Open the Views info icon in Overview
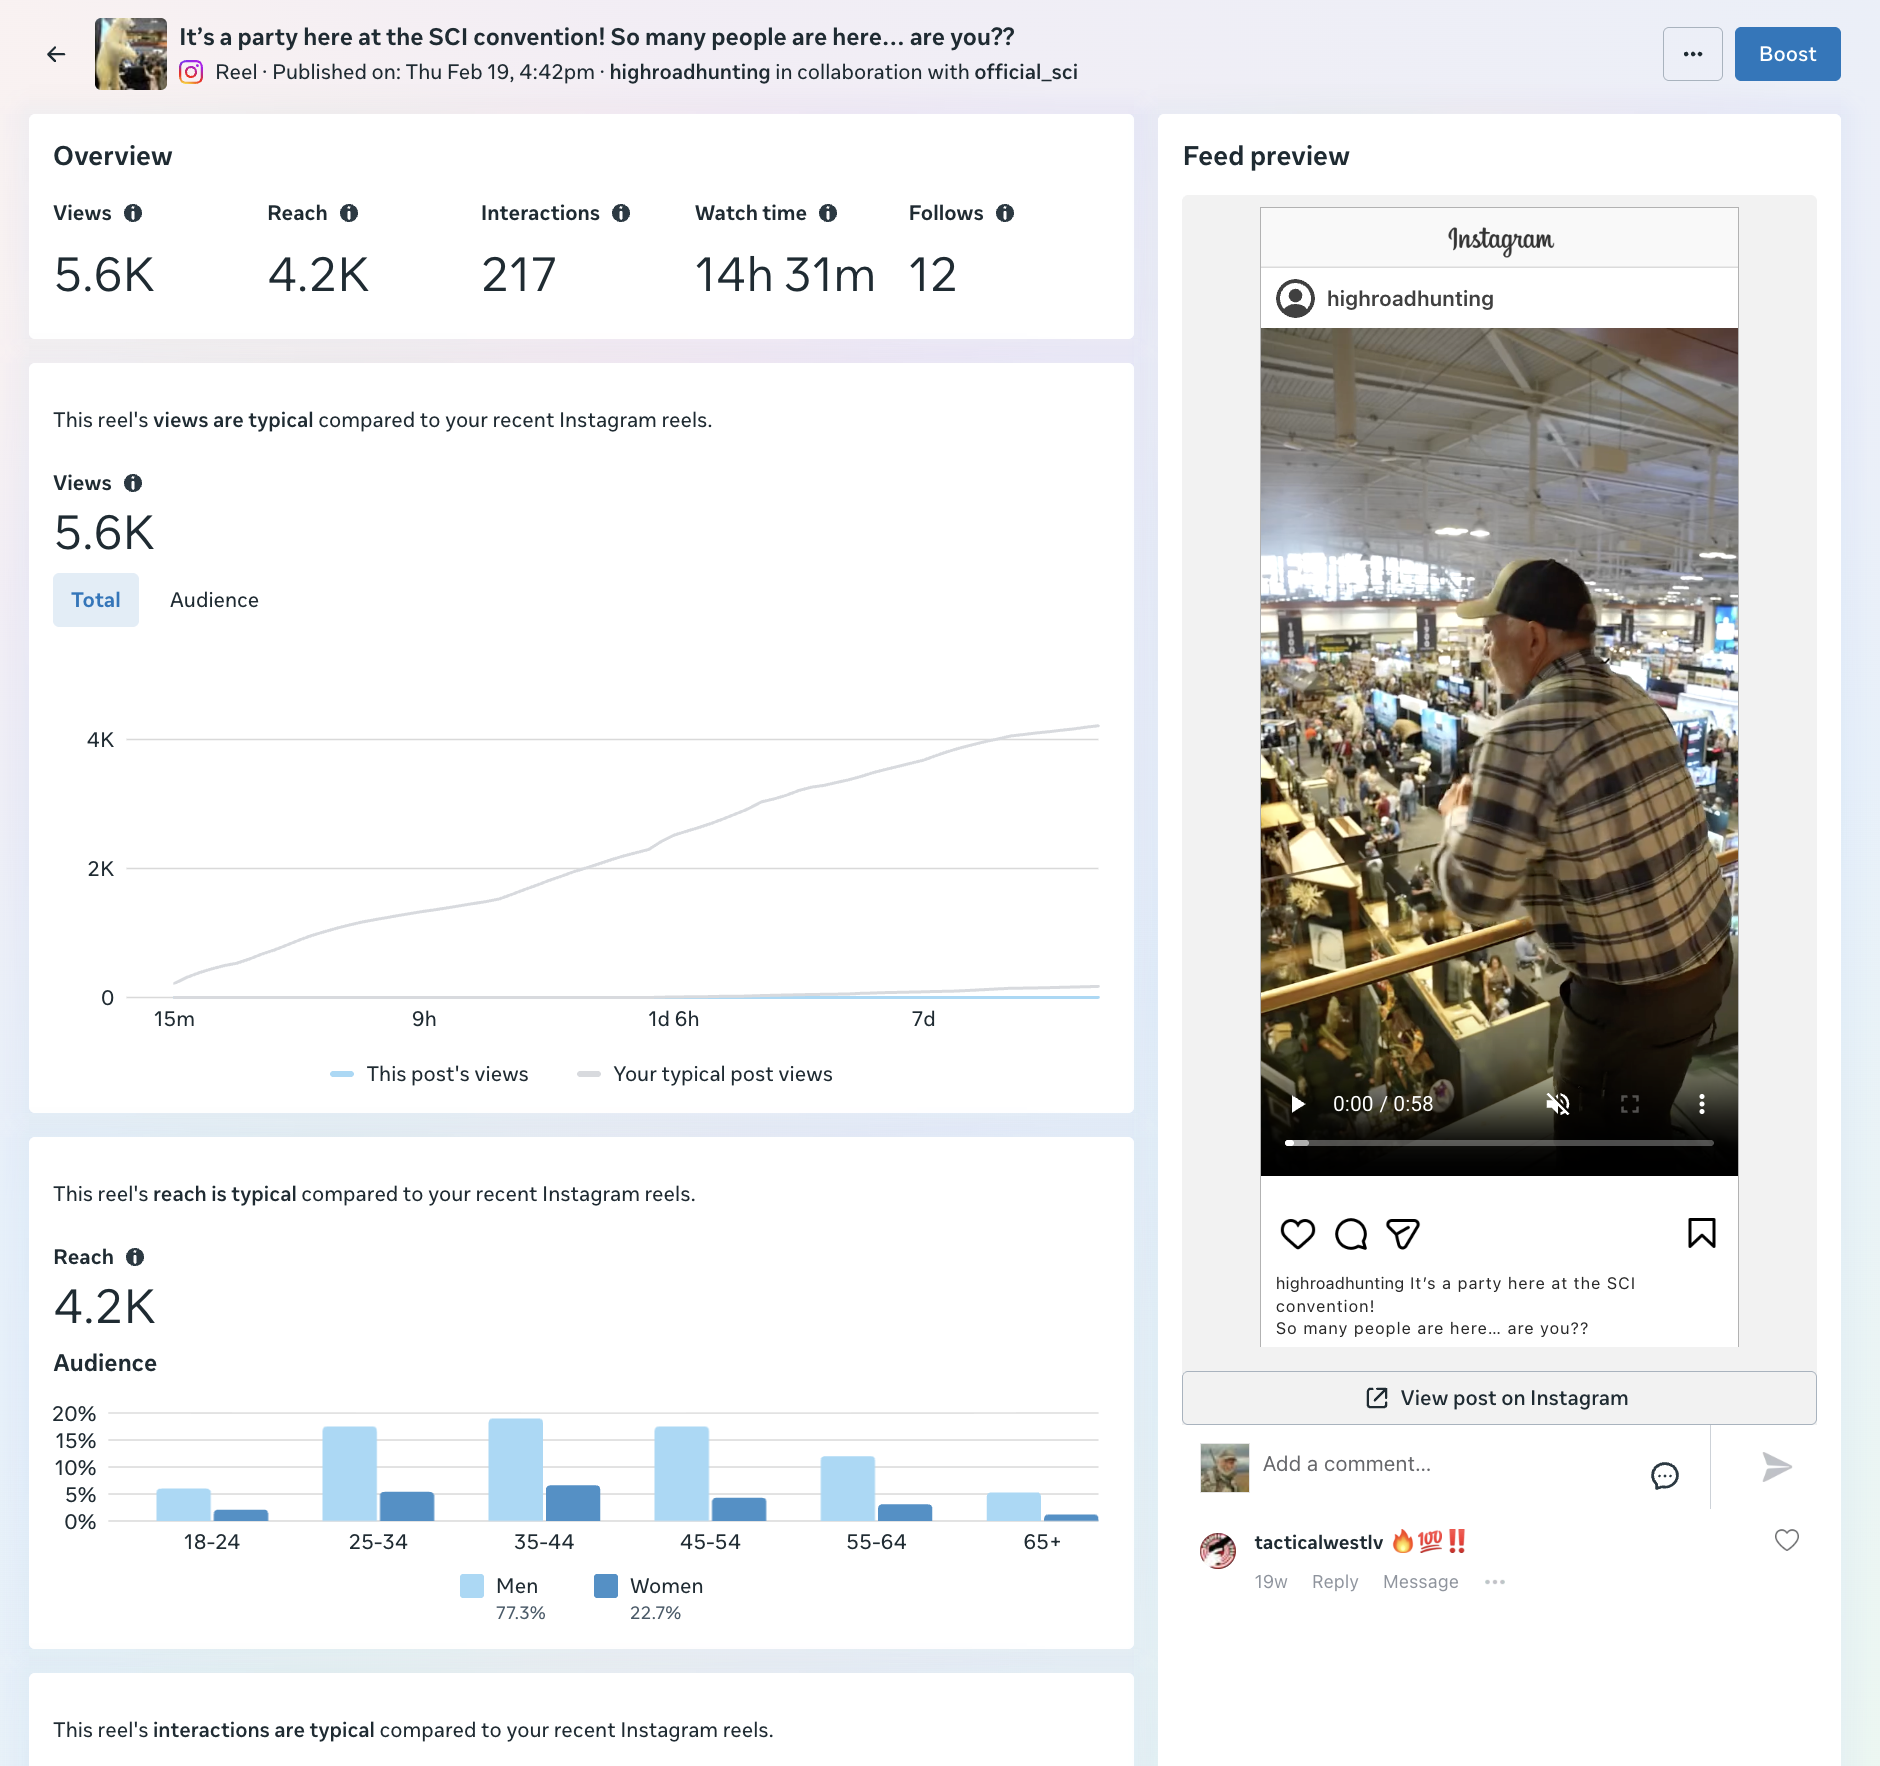 [133, 213]
